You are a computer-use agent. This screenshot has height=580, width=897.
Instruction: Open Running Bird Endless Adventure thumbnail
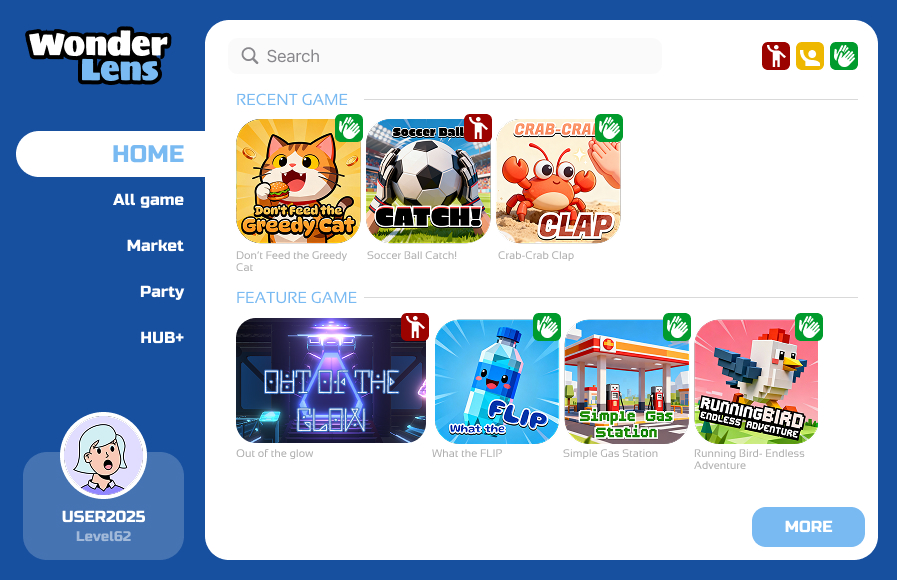(x=756, y=381)
